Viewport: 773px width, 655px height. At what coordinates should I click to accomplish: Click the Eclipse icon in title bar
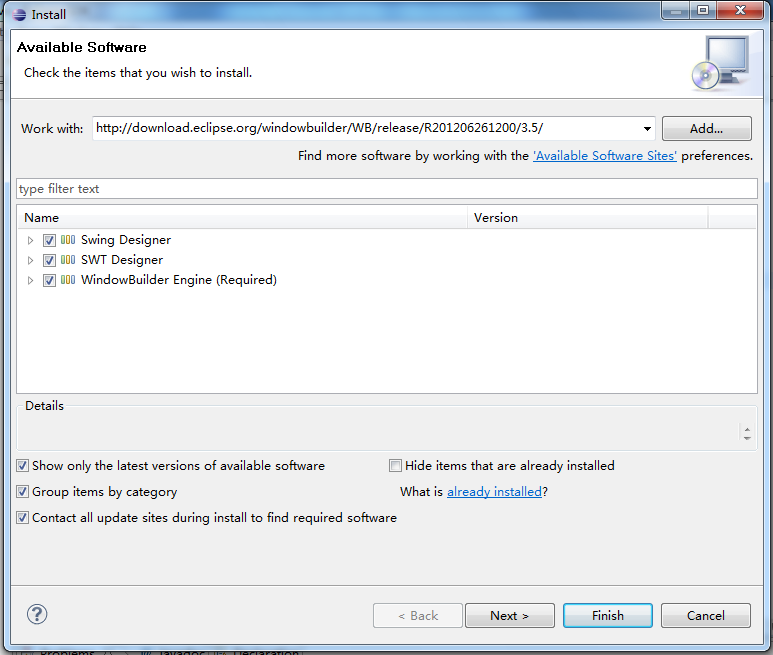19,15
